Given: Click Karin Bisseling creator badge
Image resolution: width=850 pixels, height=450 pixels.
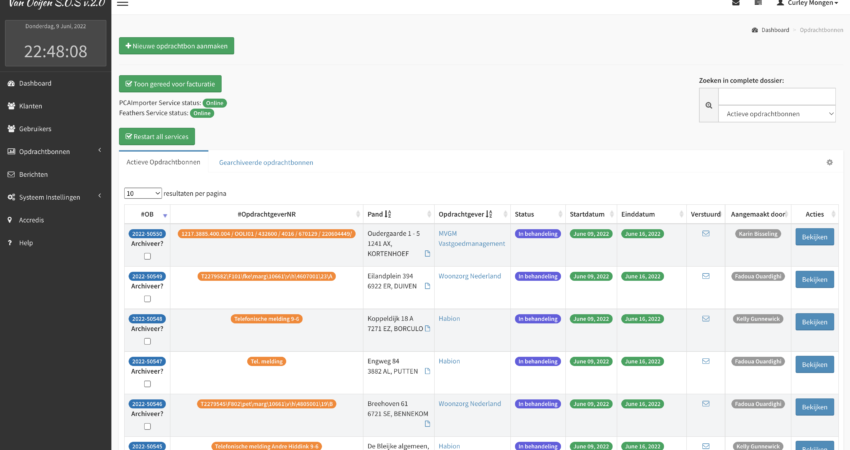Looking at the screenshot, I should 758,234.
